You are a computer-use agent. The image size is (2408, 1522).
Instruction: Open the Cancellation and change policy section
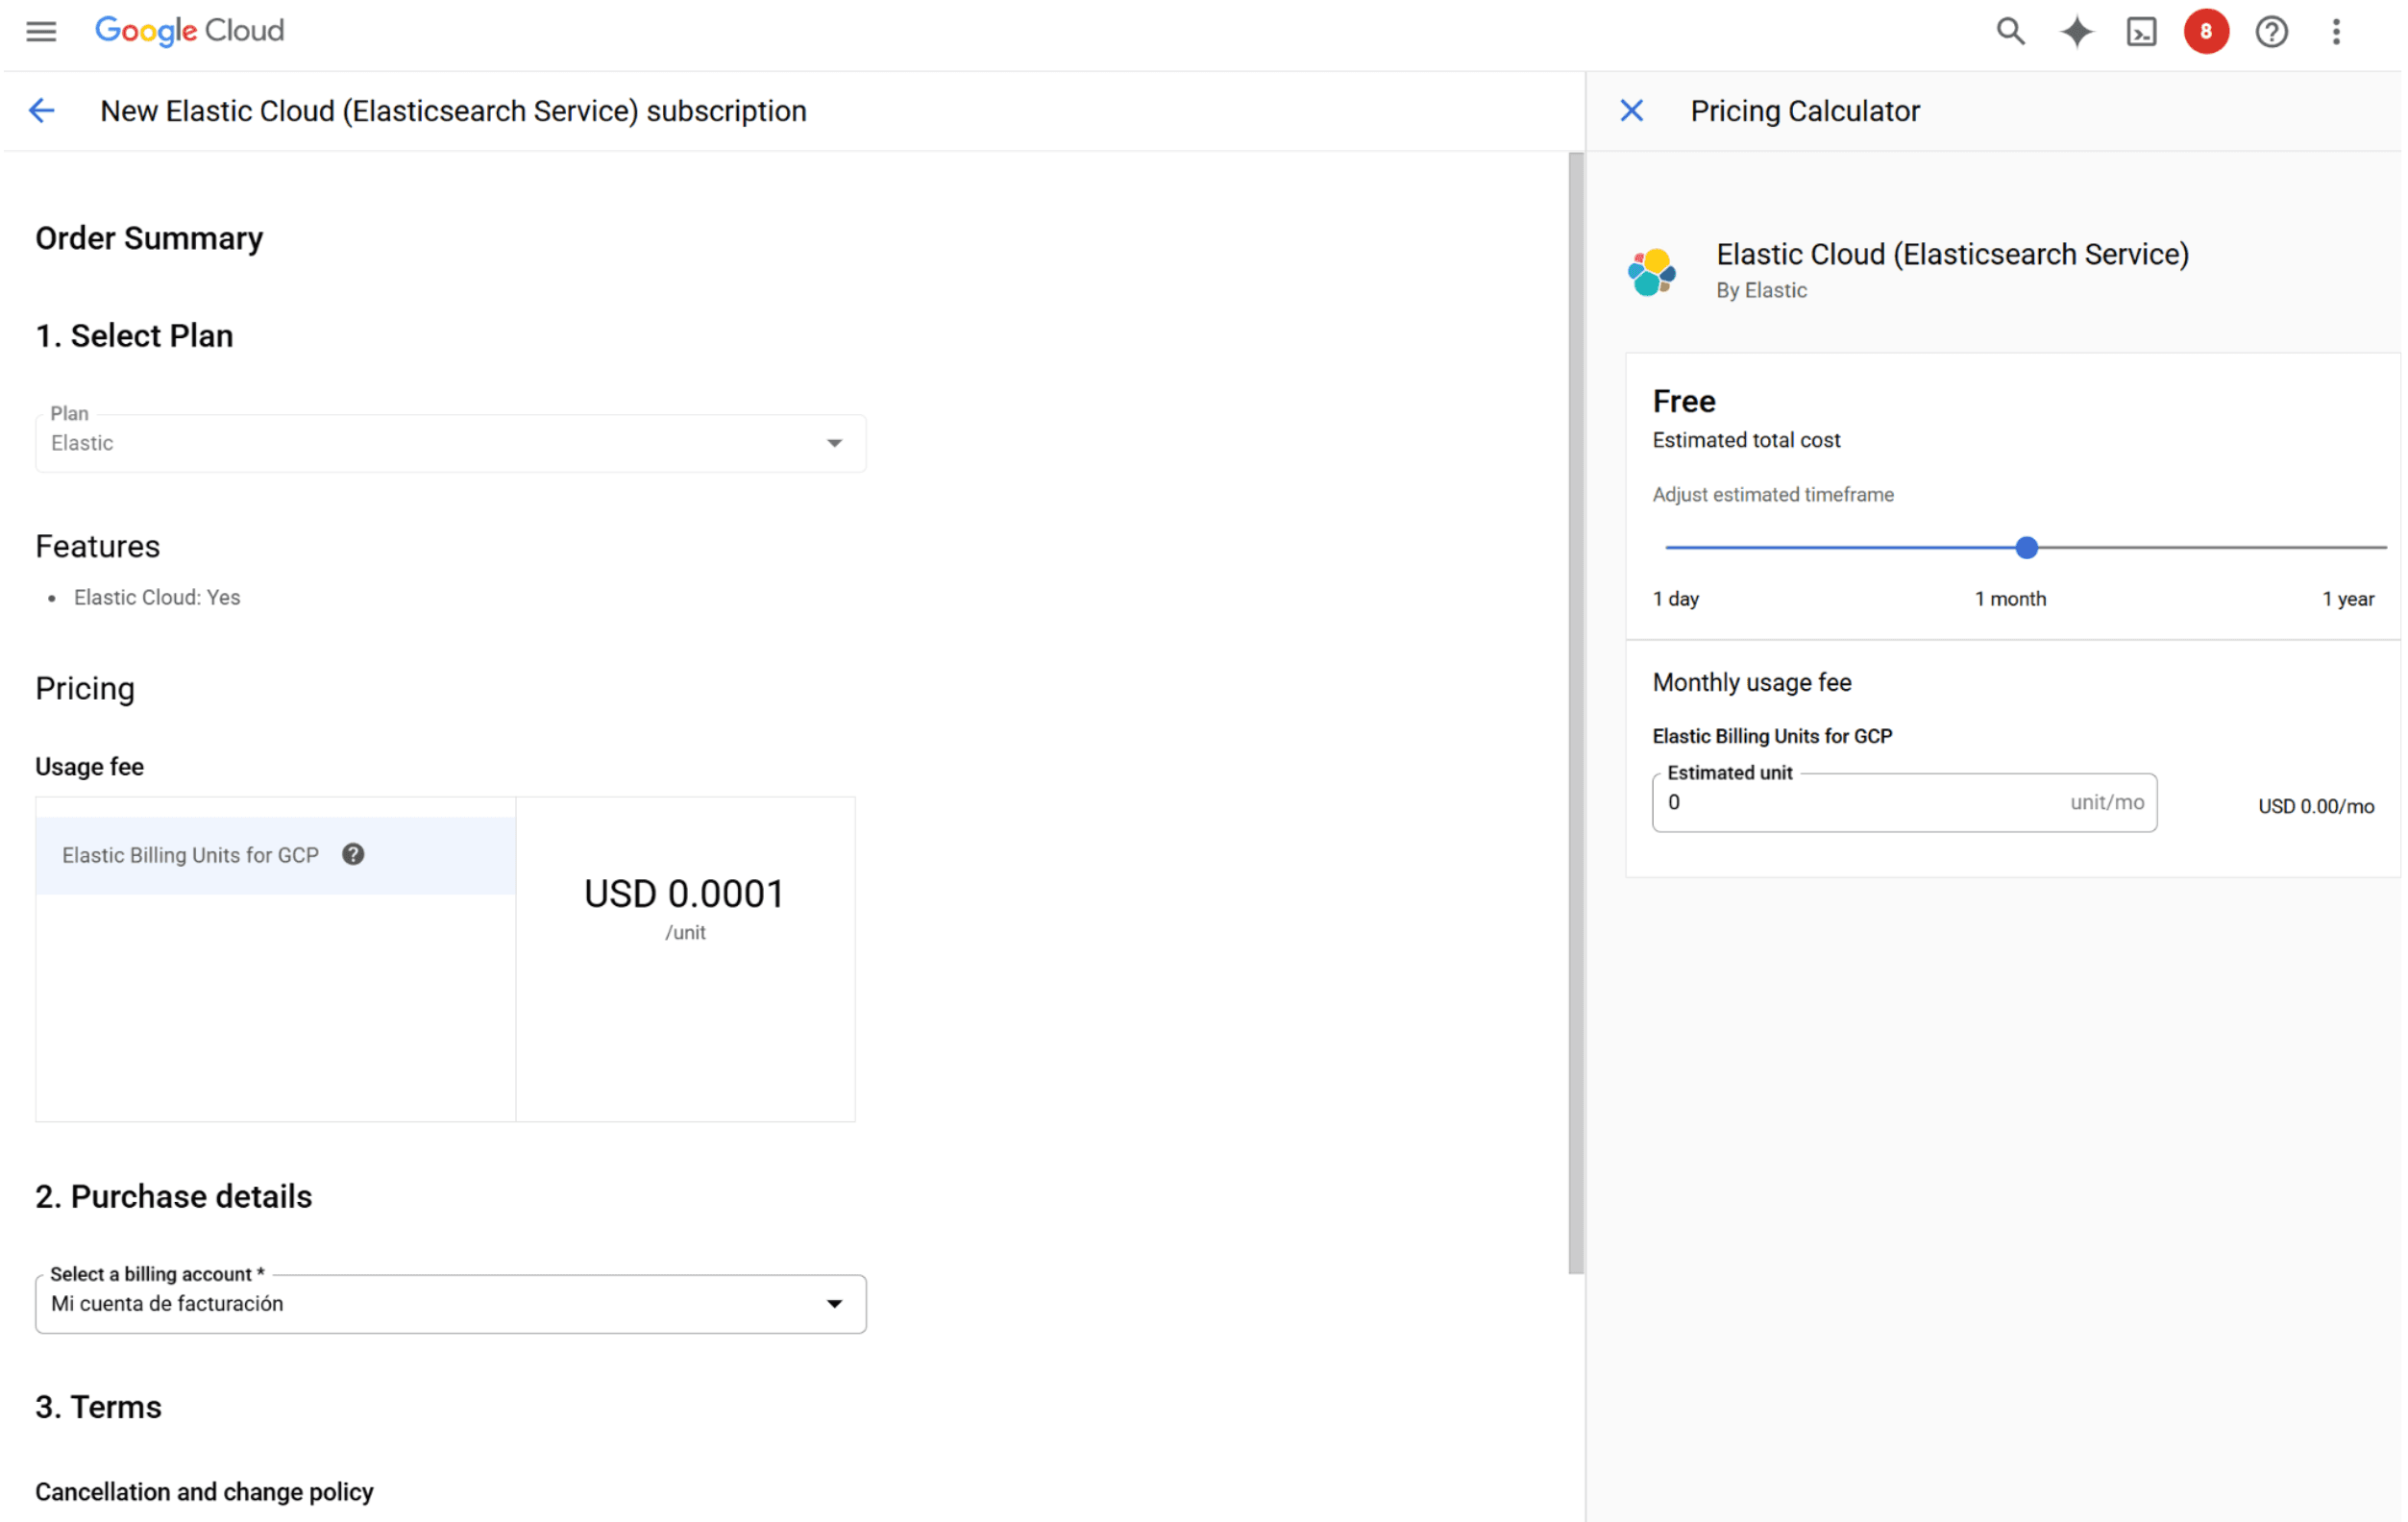click(x=203, y=1491)
